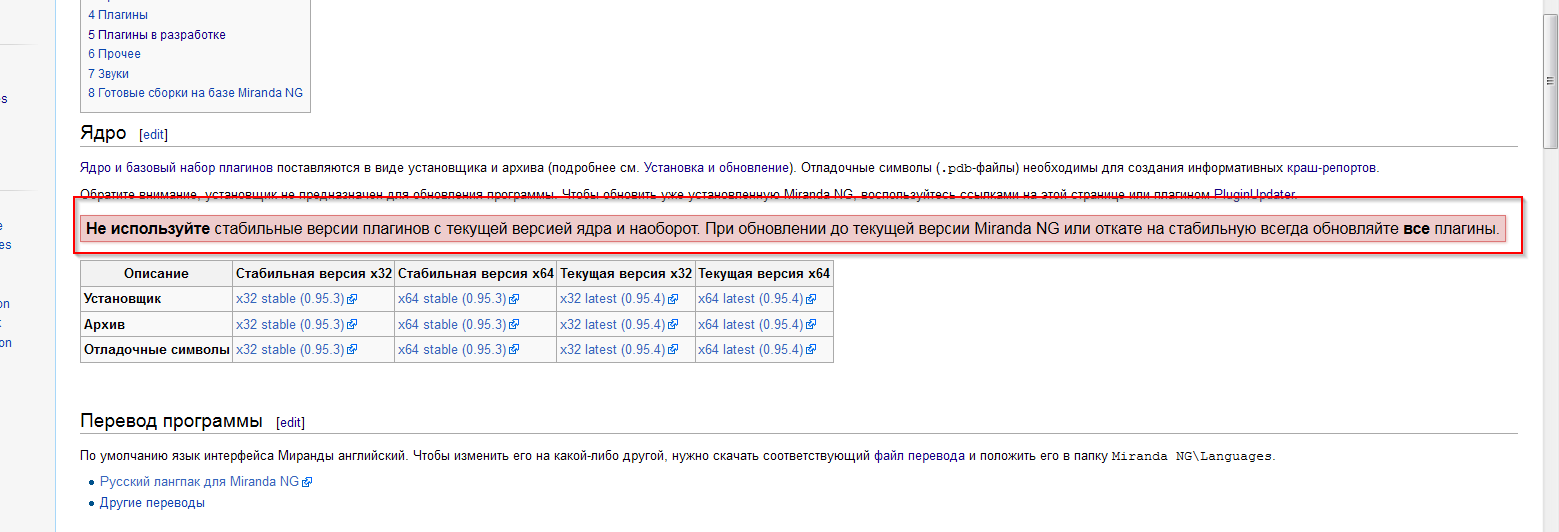This screenshot has width=1559, height=532.
Task: Download Архив x64 stable (0.95.3)
Action: coord(458,324)
